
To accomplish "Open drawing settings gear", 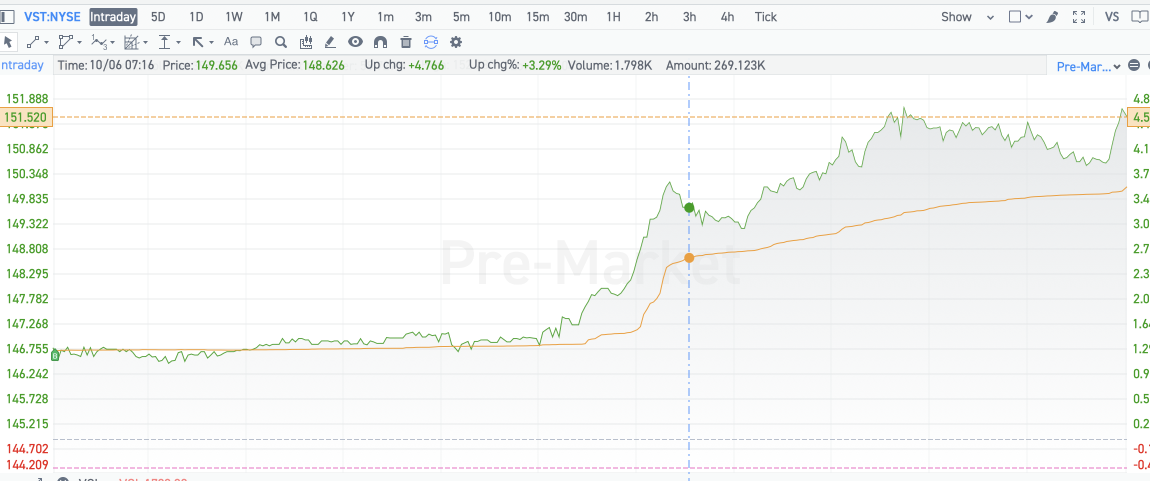I will pos(456,42).
